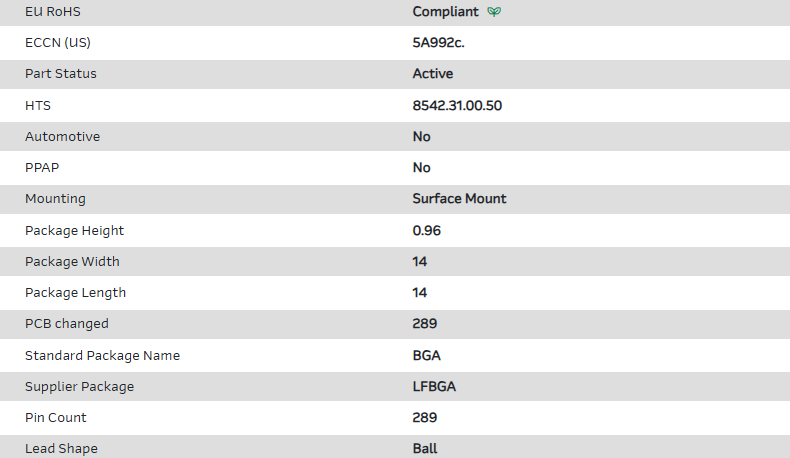Select the value 14 for Package Length
Image resolution: width=790 pixels, height=458 pixels.
coord(420,292)
